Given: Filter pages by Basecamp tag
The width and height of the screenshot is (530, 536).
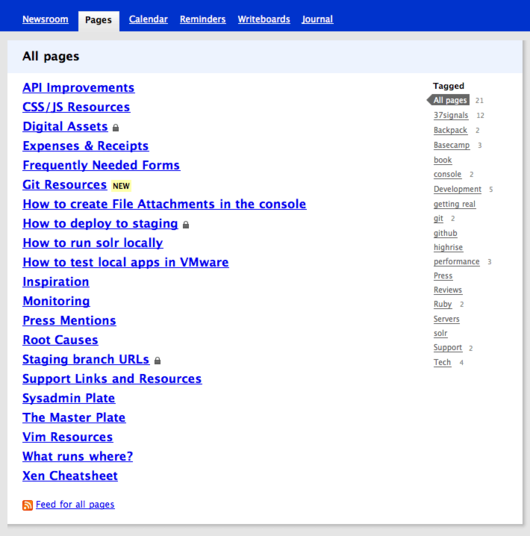Looking at the screenshot, I should 451,145.
